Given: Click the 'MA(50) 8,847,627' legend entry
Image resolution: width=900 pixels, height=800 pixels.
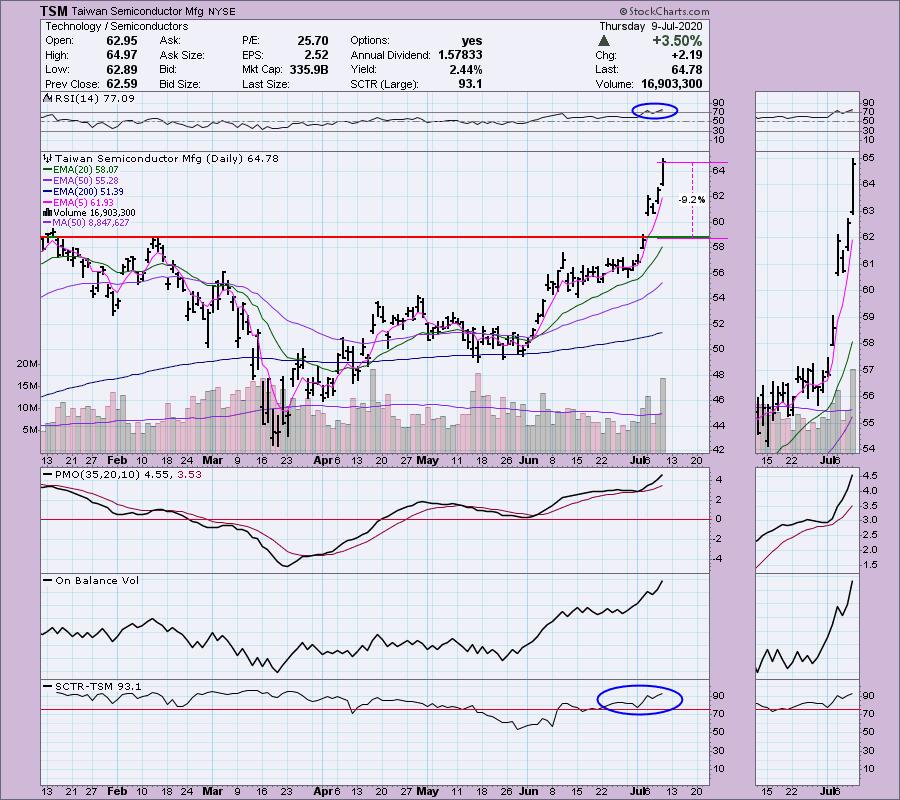Looking at the screenshot, I should [91, 223].
